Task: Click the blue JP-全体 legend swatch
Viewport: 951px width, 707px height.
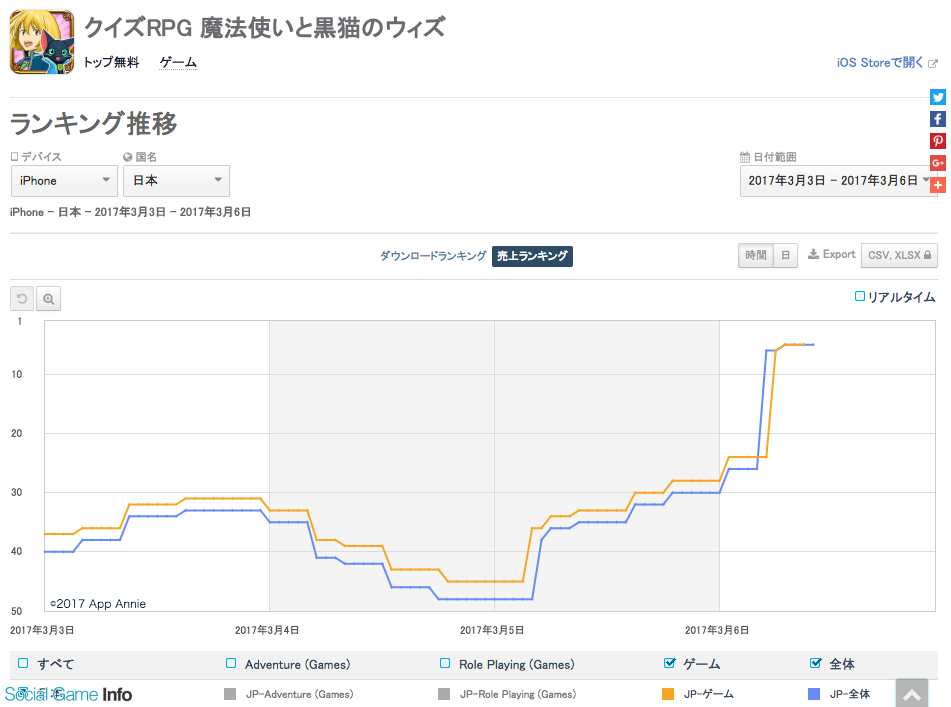Action: pyautogui.click(x=814, y=694)
